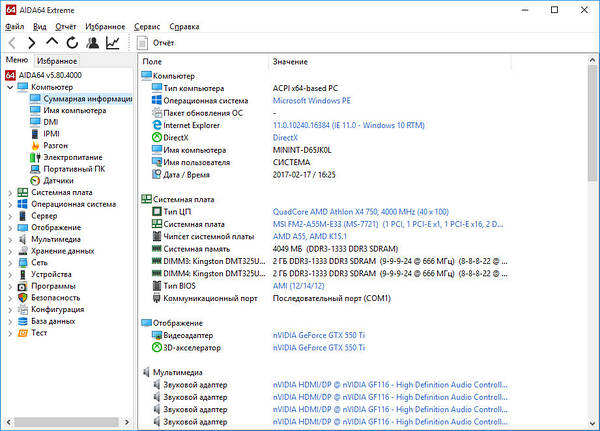This screenshot has height=431, width=600.
Task: Select the DIMM3: Kingston row
Action: (x=325, y=261)
